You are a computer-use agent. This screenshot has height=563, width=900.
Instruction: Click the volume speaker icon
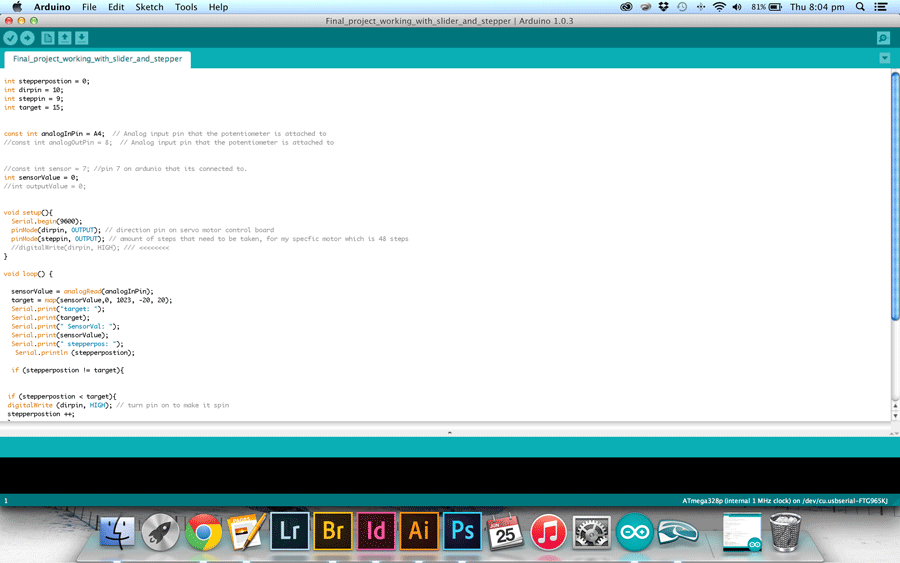(x=738, y=7)
